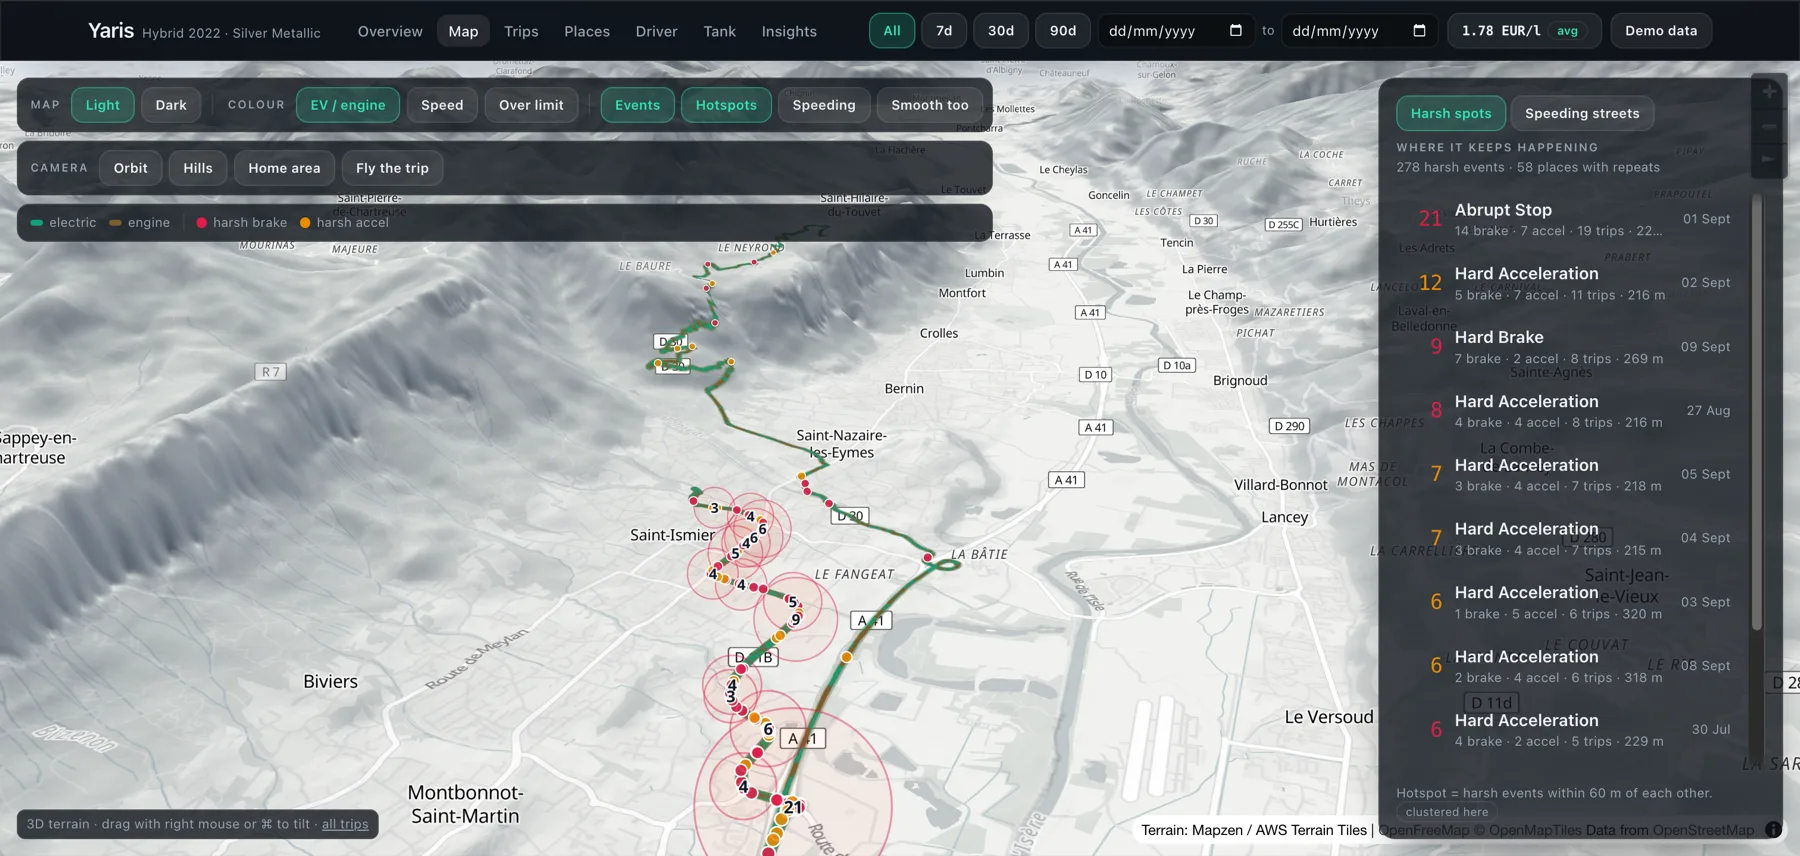
Task: Select the 7d time range
Action: coord(944,31)
